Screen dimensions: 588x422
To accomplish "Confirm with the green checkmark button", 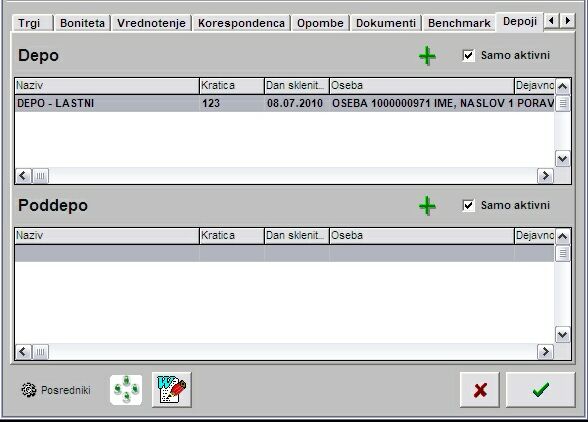I will 540,390.
